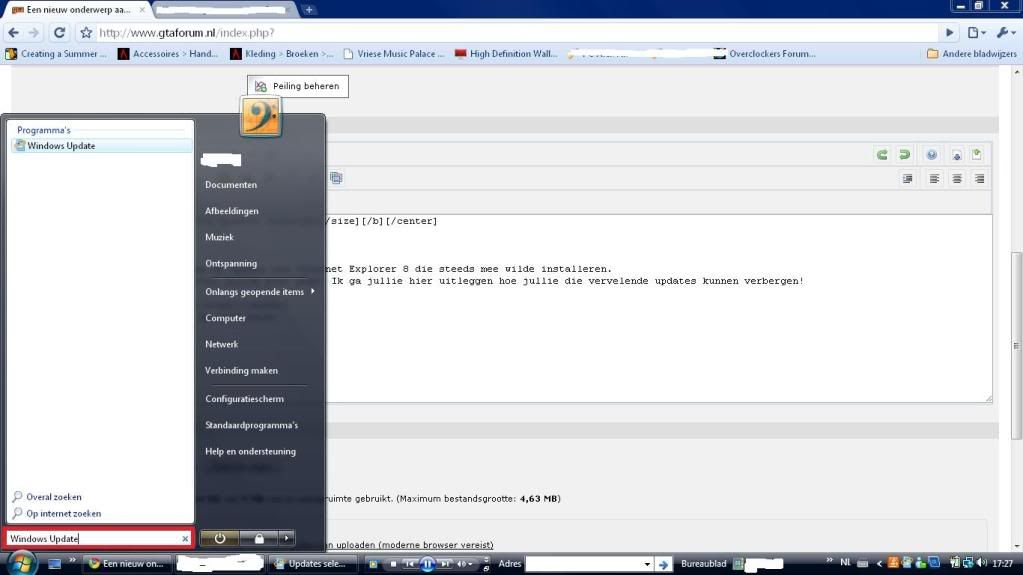The width and height of the screenshot is (1023, 575).
Task: Reload the gtaforum.nl page
Action: tap(59, 33)
